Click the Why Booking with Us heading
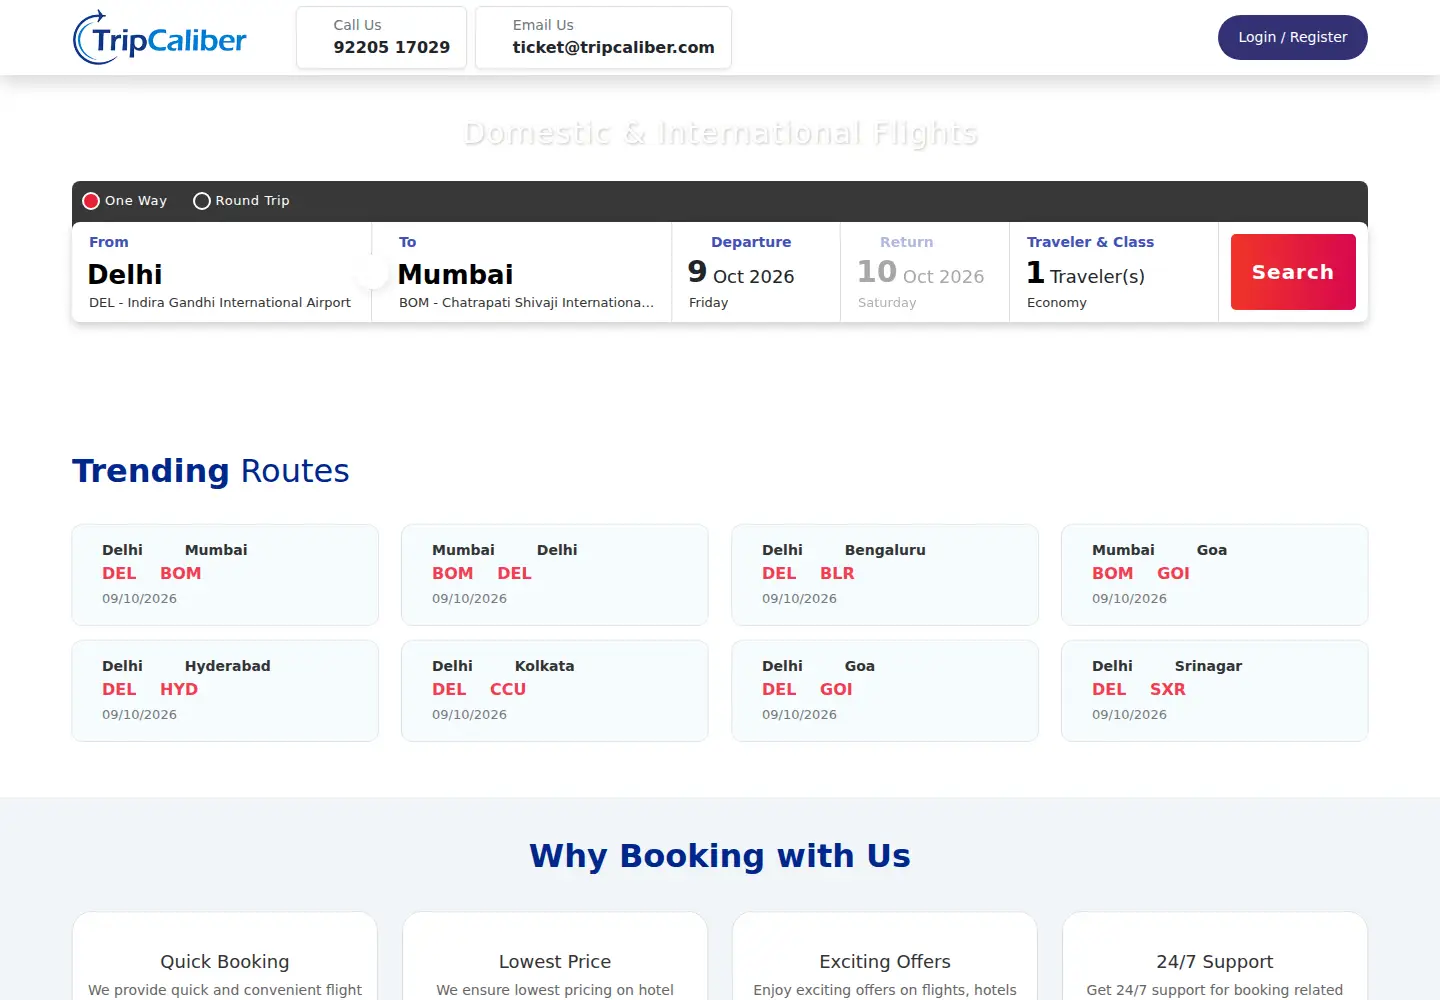The width and height of the screenshot is (1440, 1000). [720, 856]
